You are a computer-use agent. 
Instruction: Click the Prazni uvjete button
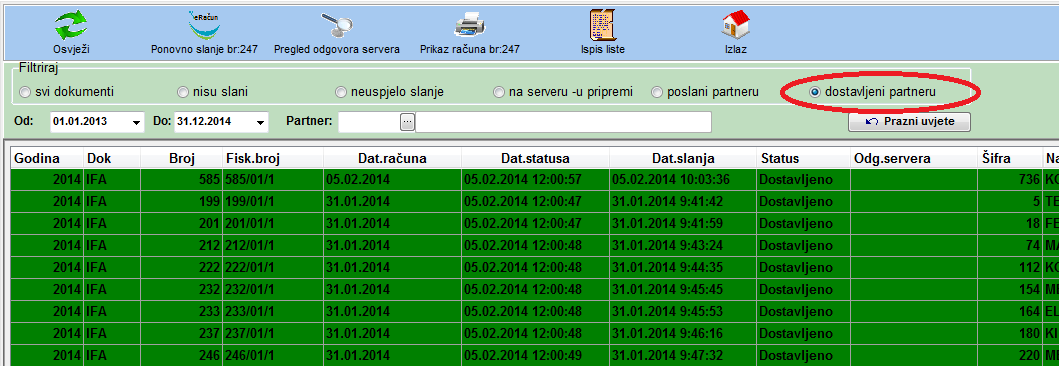click(909, 122)
